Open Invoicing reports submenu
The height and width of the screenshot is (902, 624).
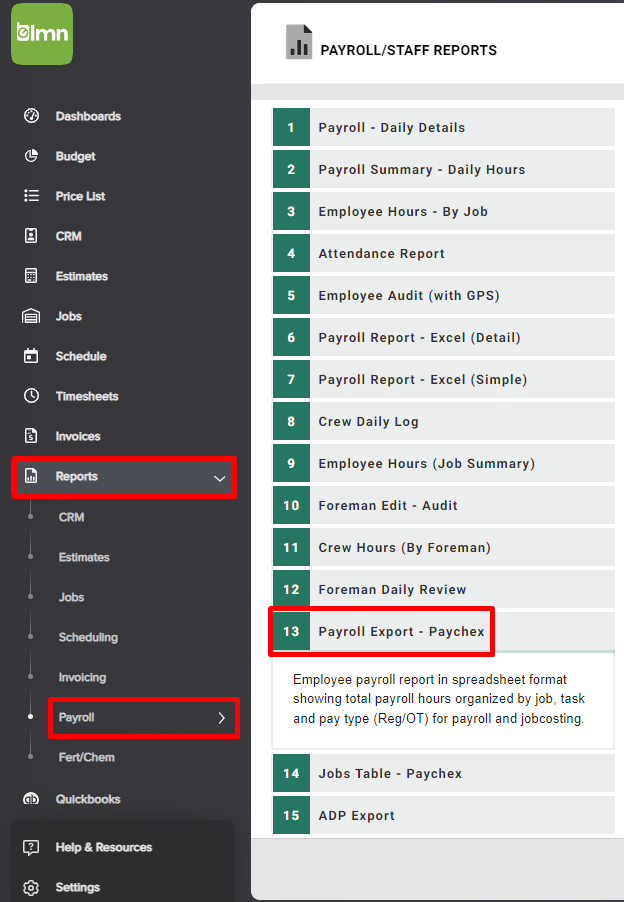[x=82, y=677]
